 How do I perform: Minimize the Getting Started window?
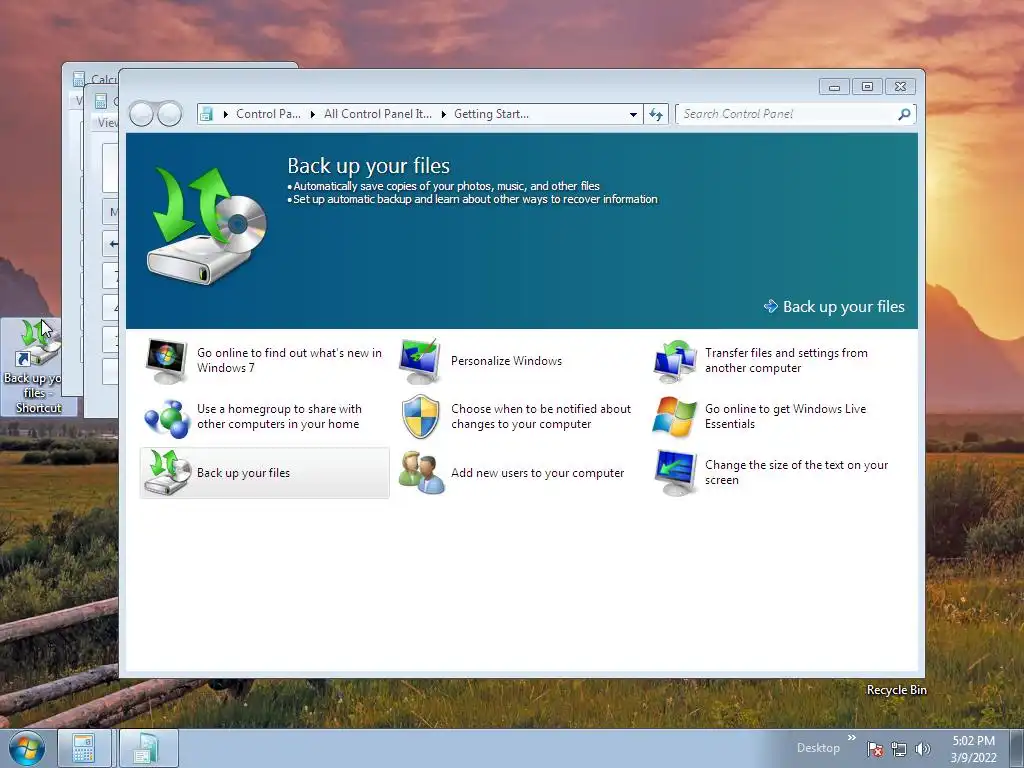(835, 86)
